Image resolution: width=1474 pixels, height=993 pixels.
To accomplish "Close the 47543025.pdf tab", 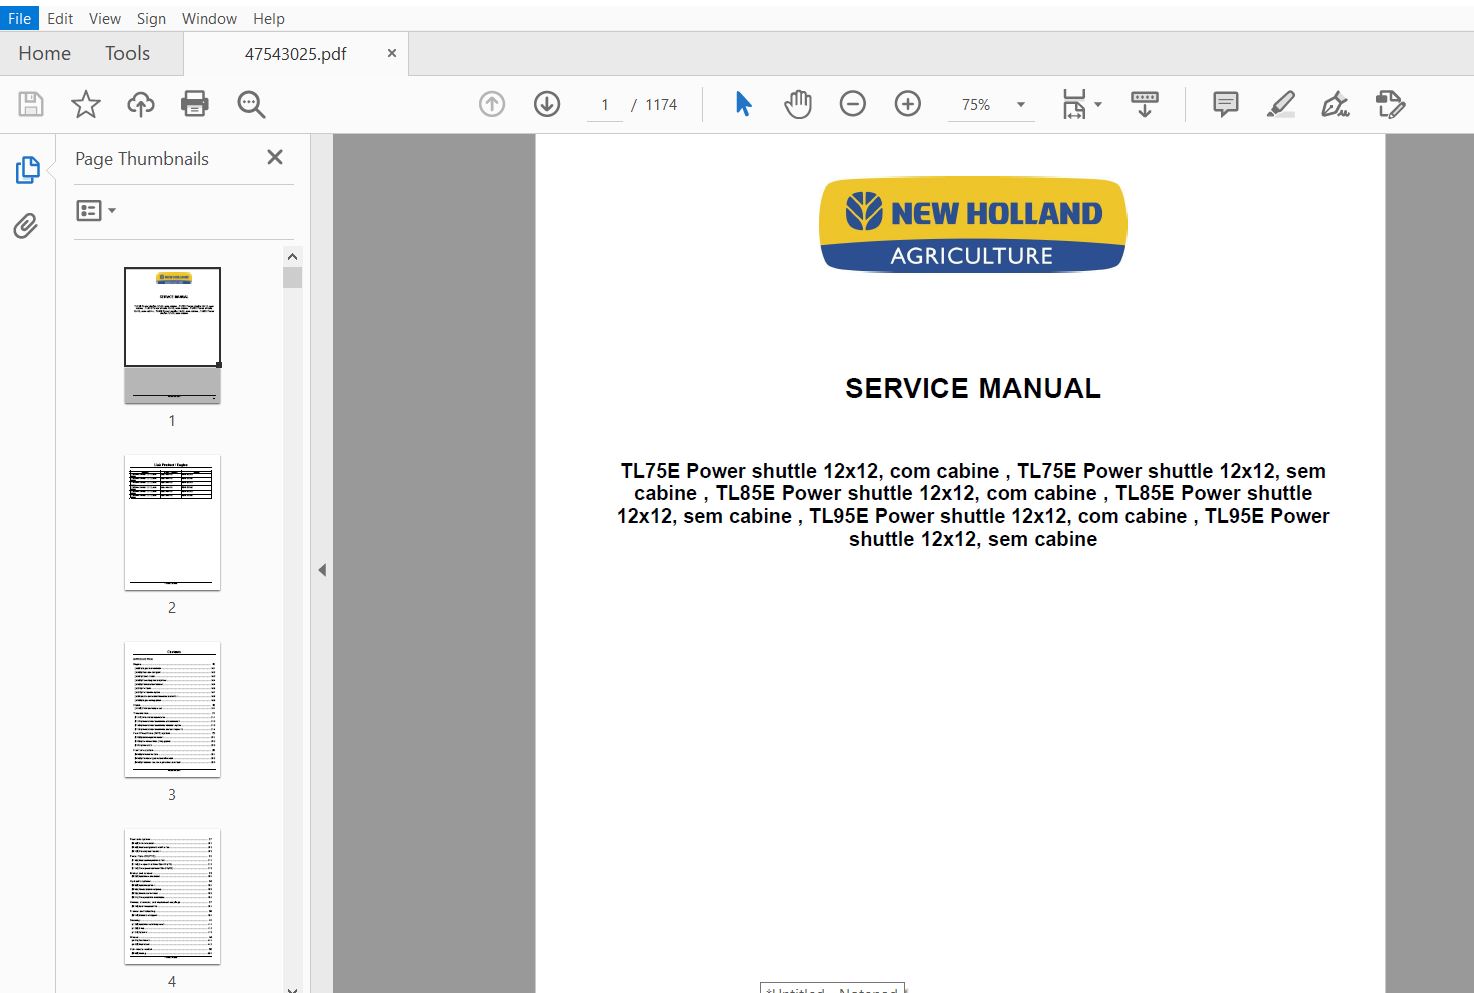I will point(392,53).
